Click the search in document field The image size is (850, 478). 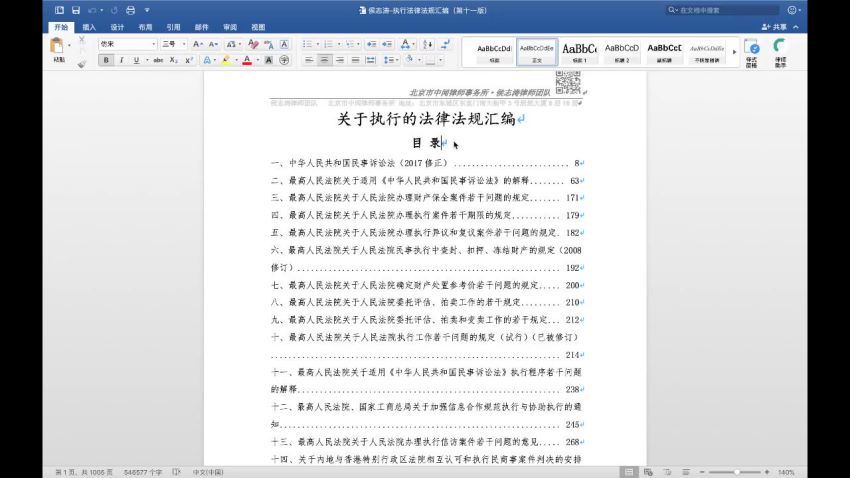click(723, 10)
